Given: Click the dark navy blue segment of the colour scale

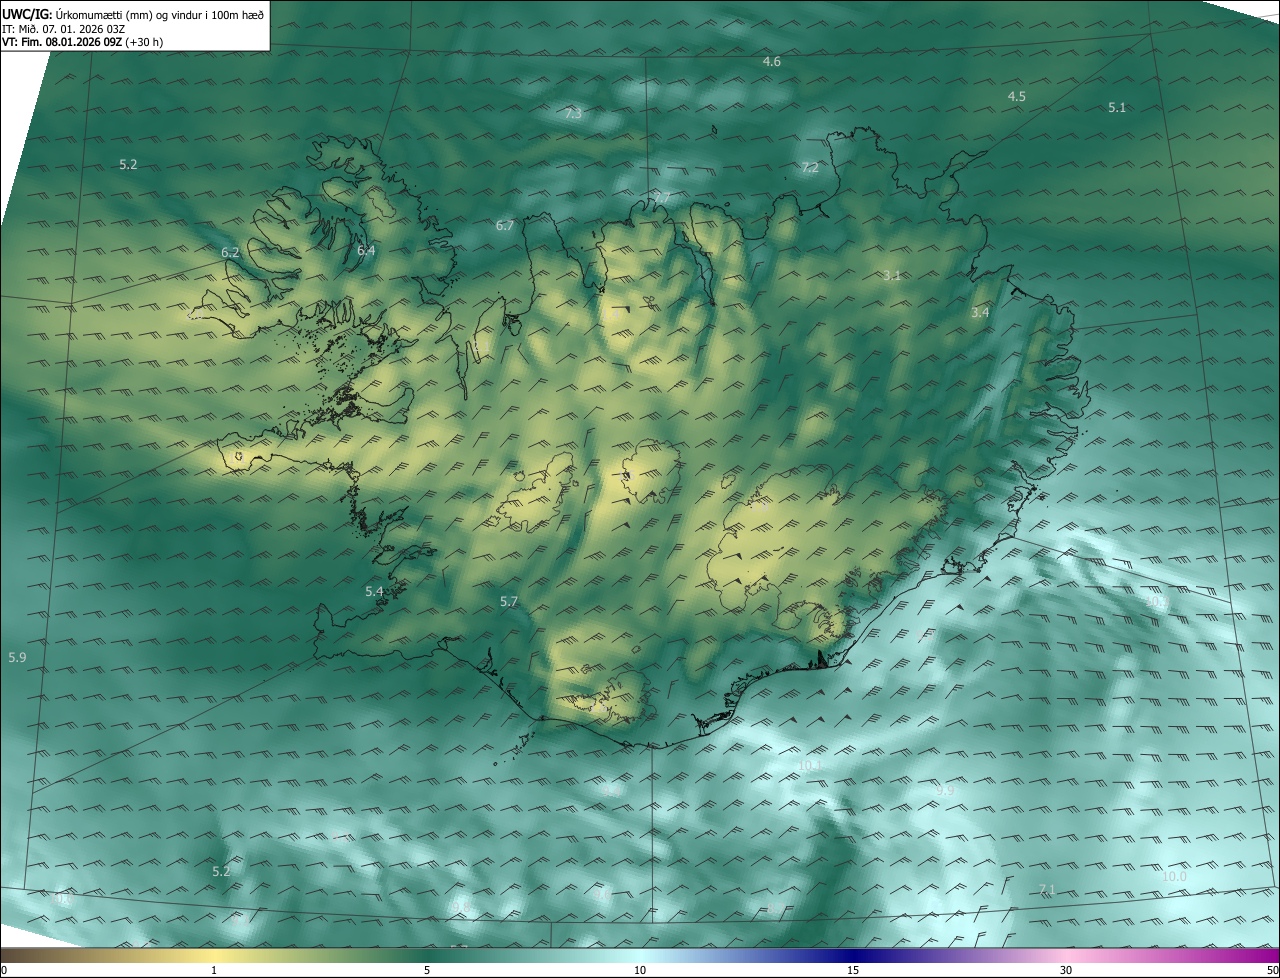Looking at the screenshot, I should pos(853,956).
